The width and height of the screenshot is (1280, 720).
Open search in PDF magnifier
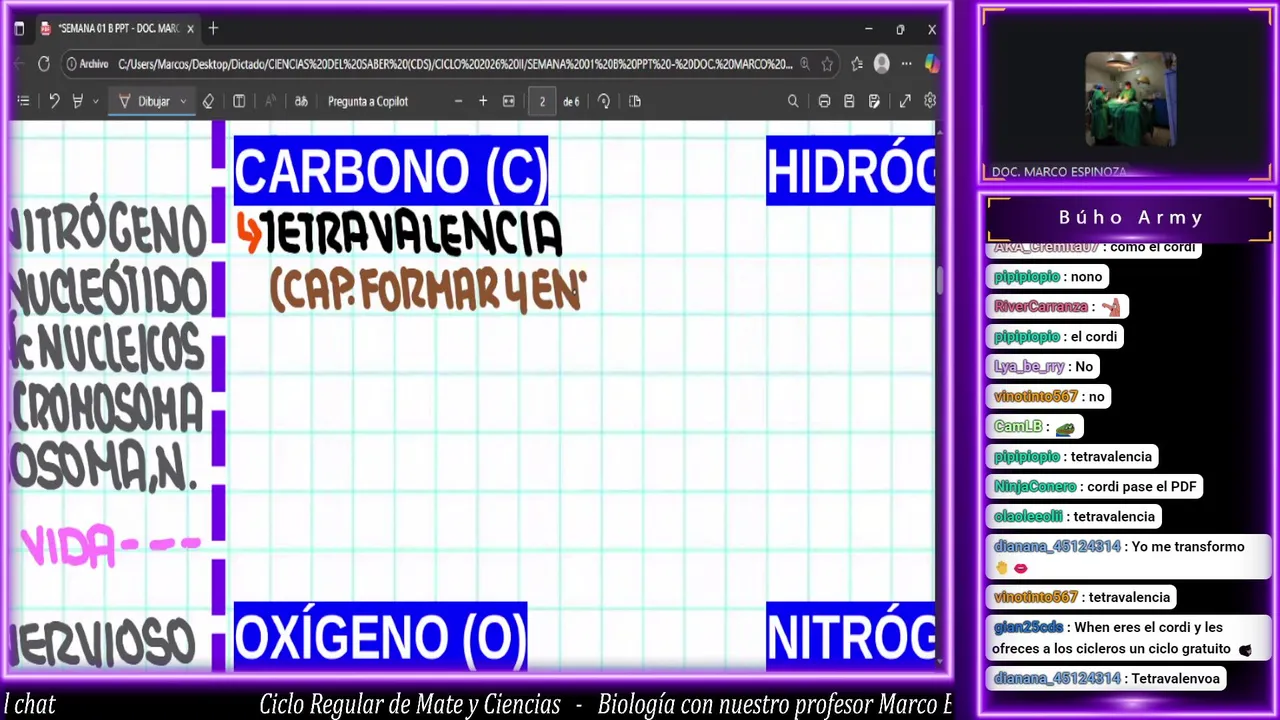[793, 101]
